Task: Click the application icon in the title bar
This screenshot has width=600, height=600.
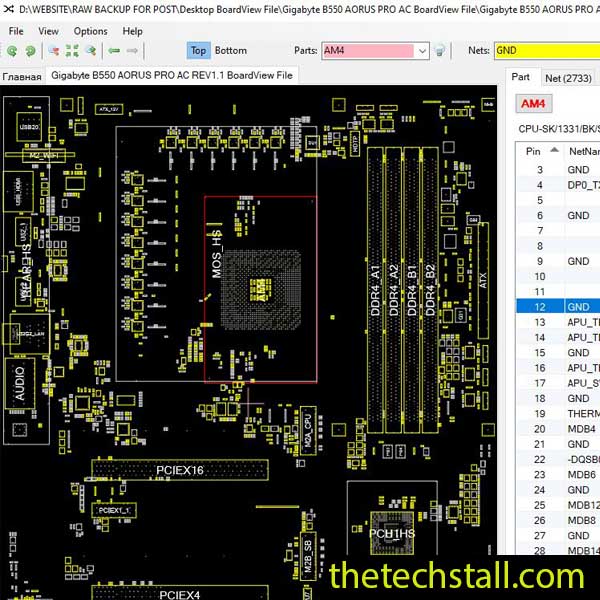Action: [x=8, y=8]
